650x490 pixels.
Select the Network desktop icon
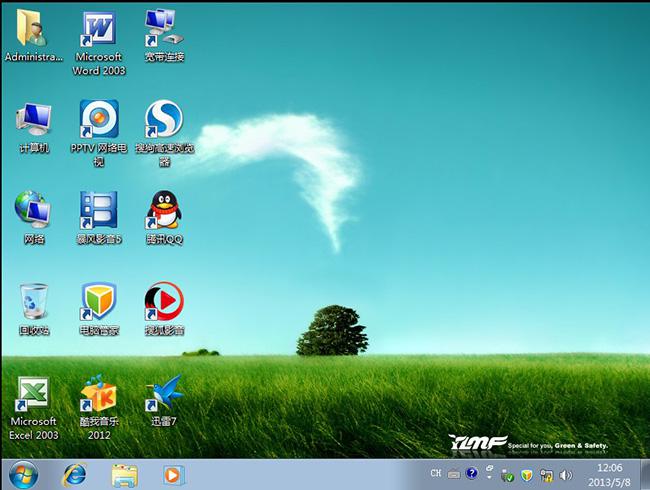(x=34, y=211)
